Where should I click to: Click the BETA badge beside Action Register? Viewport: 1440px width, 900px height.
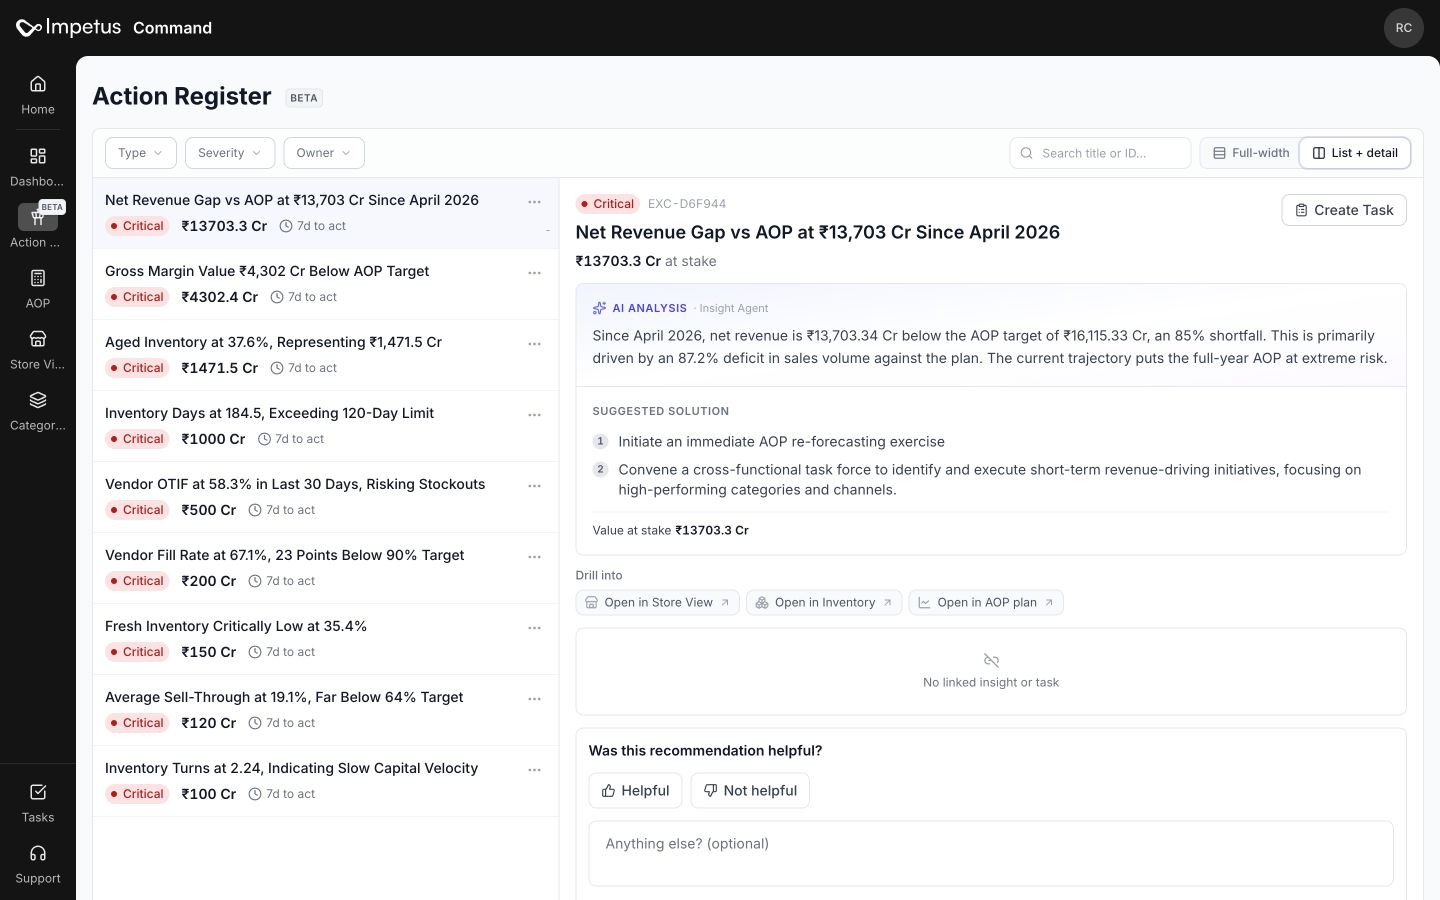tap(304, 98)
